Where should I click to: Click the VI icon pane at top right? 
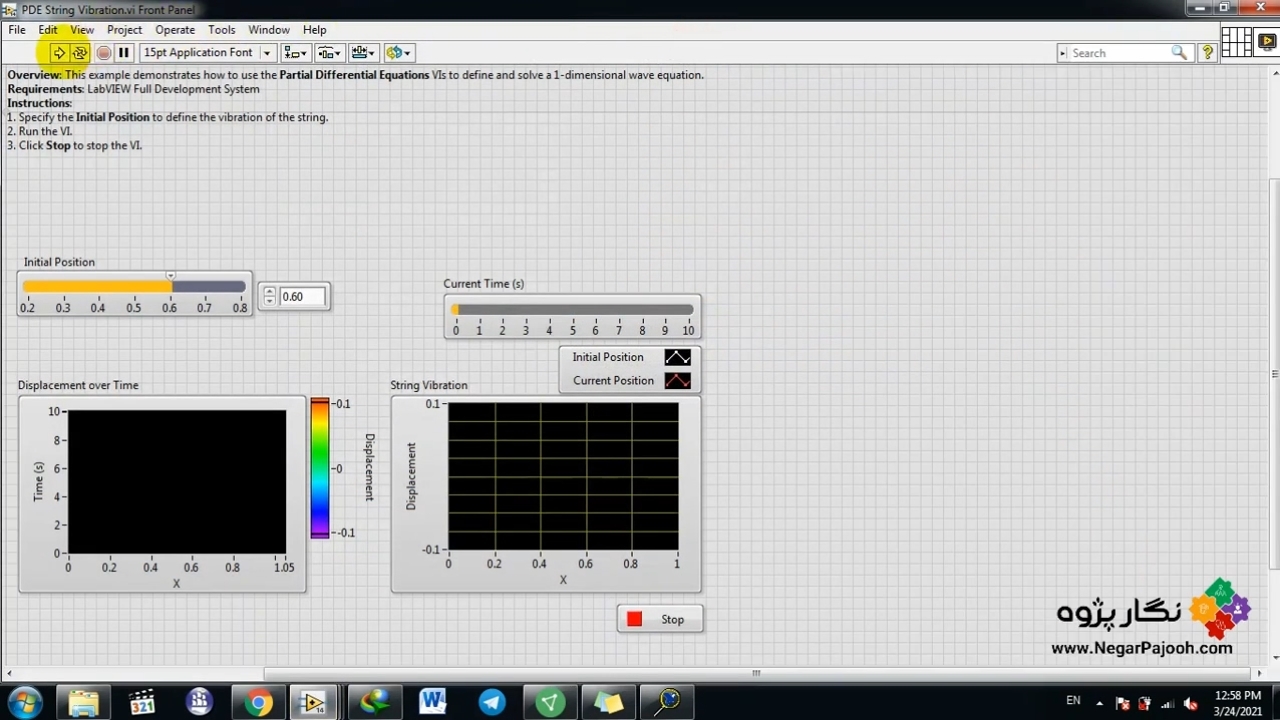coord(1266,42)
